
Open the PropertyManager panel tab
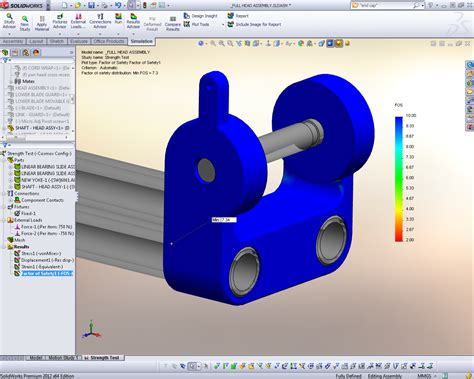click(15, 53)
